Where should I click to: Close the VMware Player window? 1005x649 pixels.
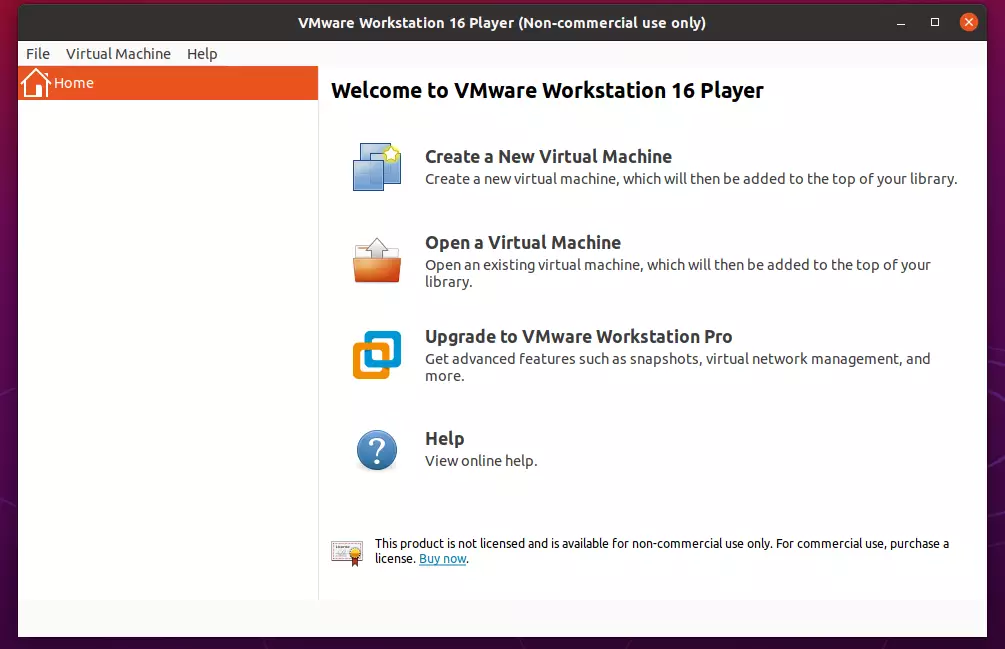point(969,22)
